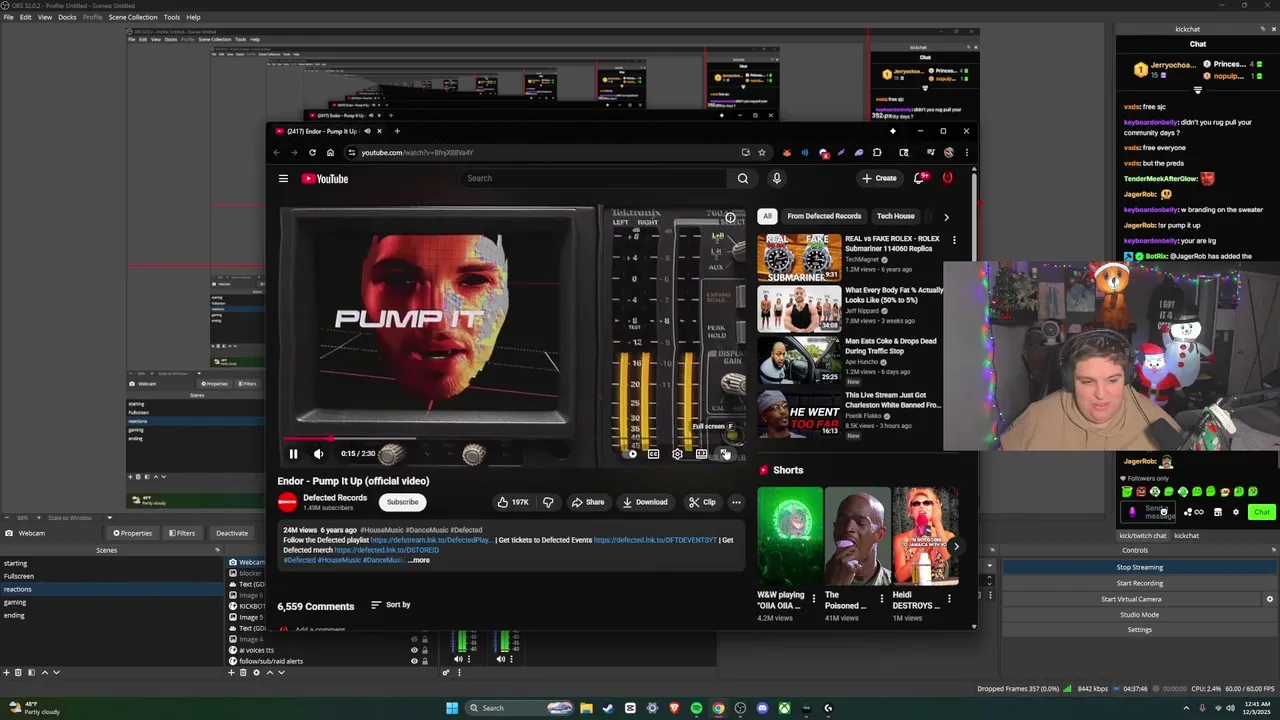Screen dimensions: 1280x720
Task: Click Stop Streaming button
Action: (x=1140, y=567)
